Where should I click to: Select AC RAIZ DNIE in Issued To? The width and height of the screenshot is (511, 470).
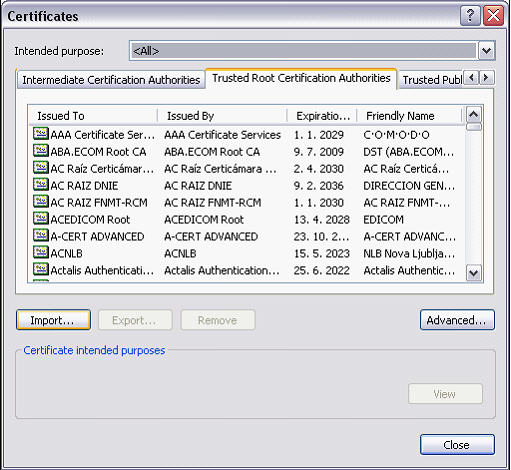click(x=84, y=186)
